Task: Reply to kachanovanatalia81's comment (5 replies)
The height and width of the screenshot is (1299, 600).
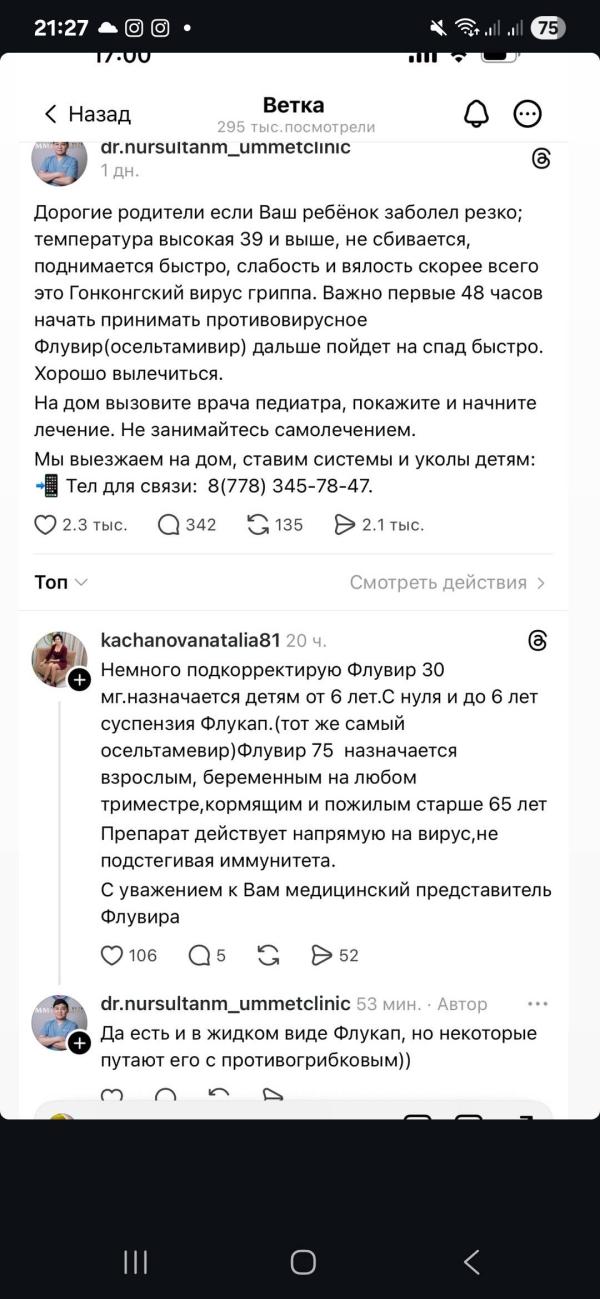Action: coord(200,955)
